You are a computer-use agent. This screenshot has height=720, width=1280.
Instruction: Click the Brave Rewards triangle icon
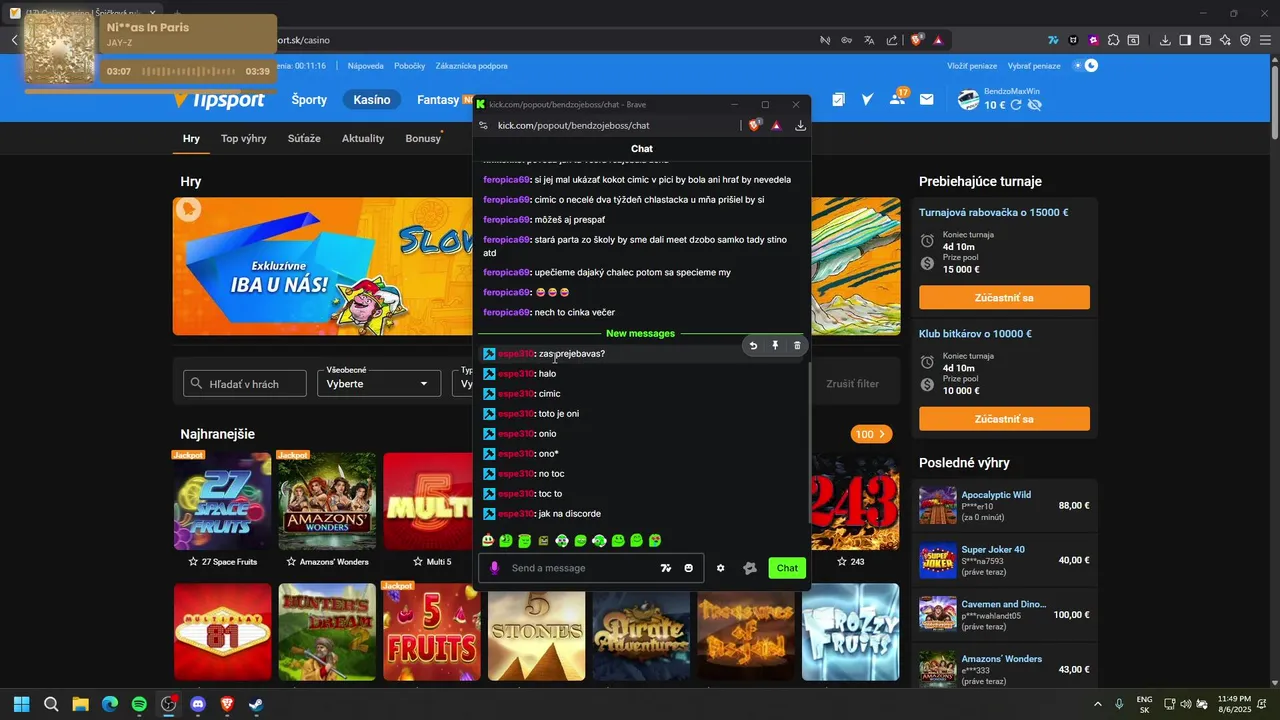pos(938,40)
